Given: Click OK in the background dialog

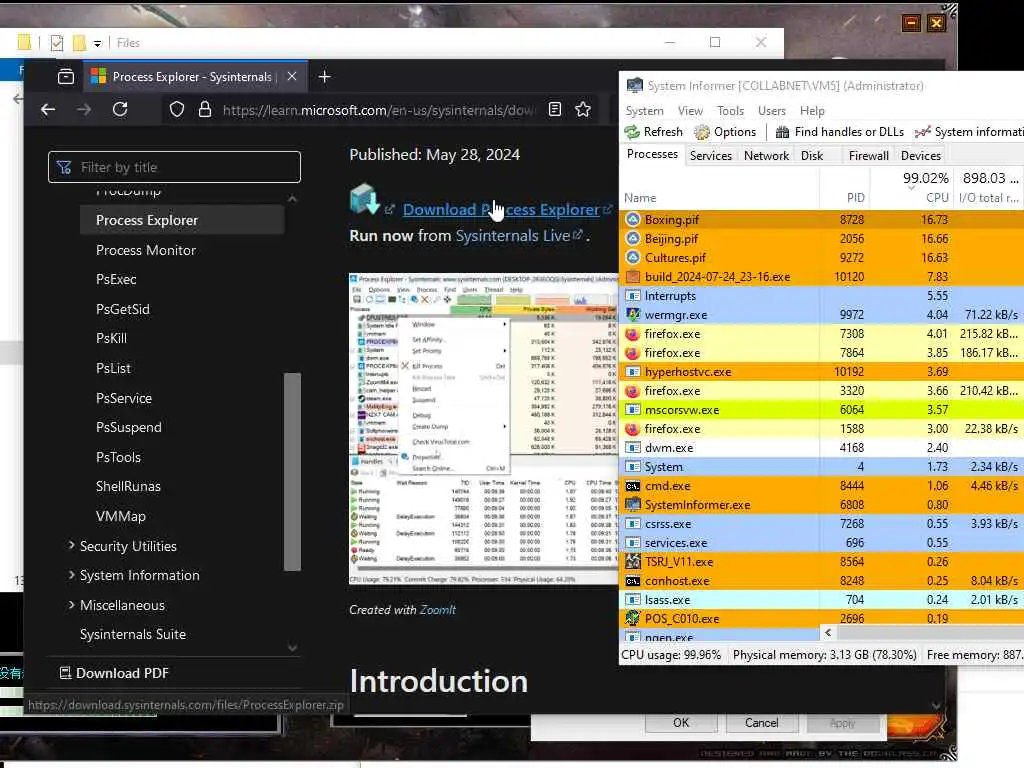Looking at the screenshot, I should 681,722.
